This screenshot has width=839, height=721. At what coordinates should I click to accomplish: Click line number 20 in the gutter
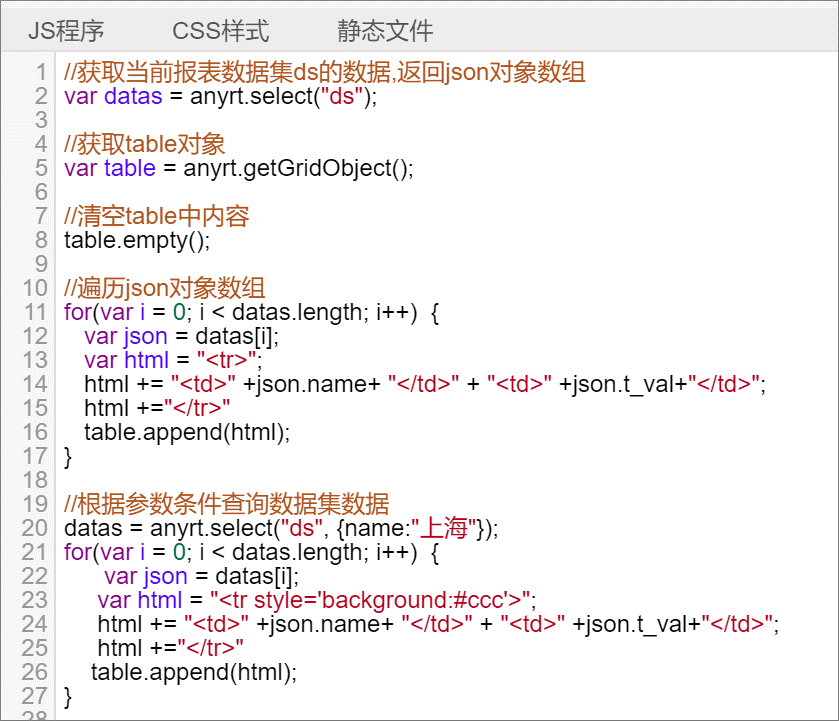tap(35, 528)
